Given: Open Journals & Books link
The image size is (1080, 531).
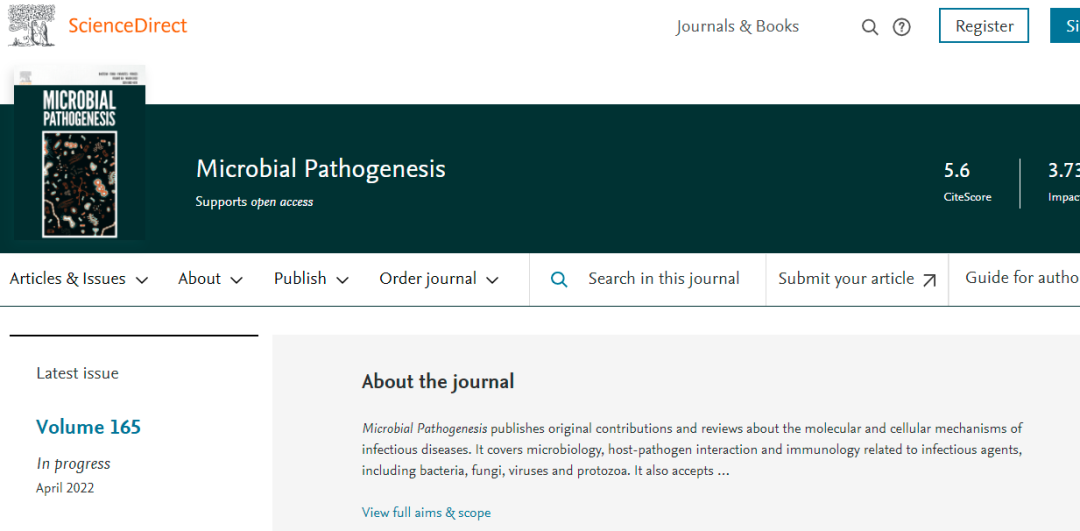Looking at the screenshot, I should click(737, 26).
